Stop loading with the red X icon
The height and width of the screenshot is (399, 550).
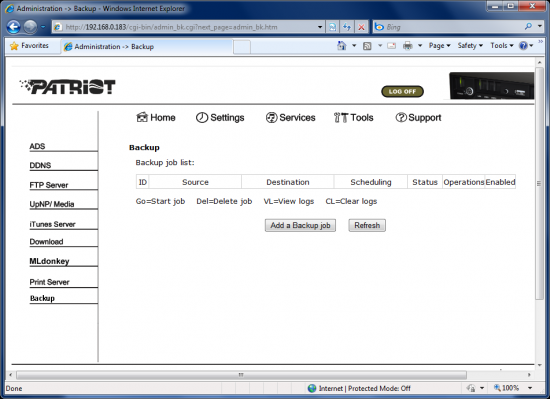pos(361,27)
